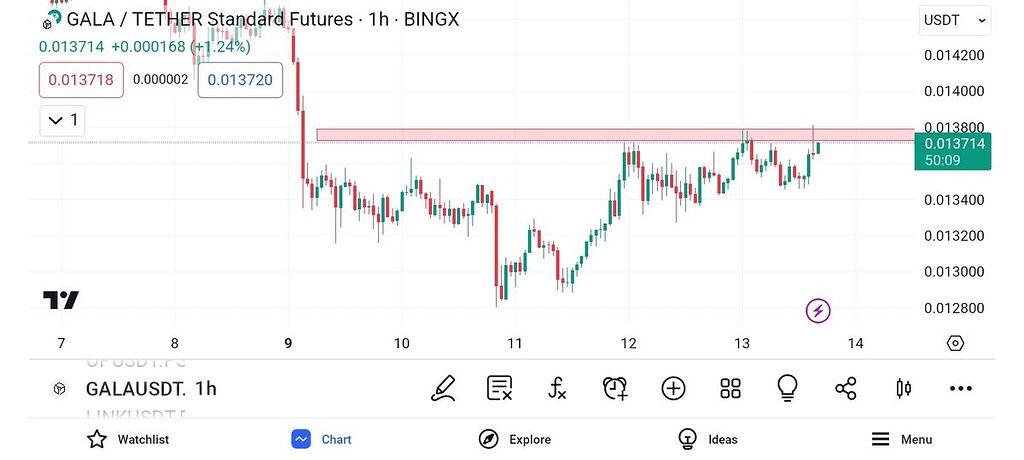Open the USDT currency dropdown
Screen dimensions: 1024x460
point(955,20)
